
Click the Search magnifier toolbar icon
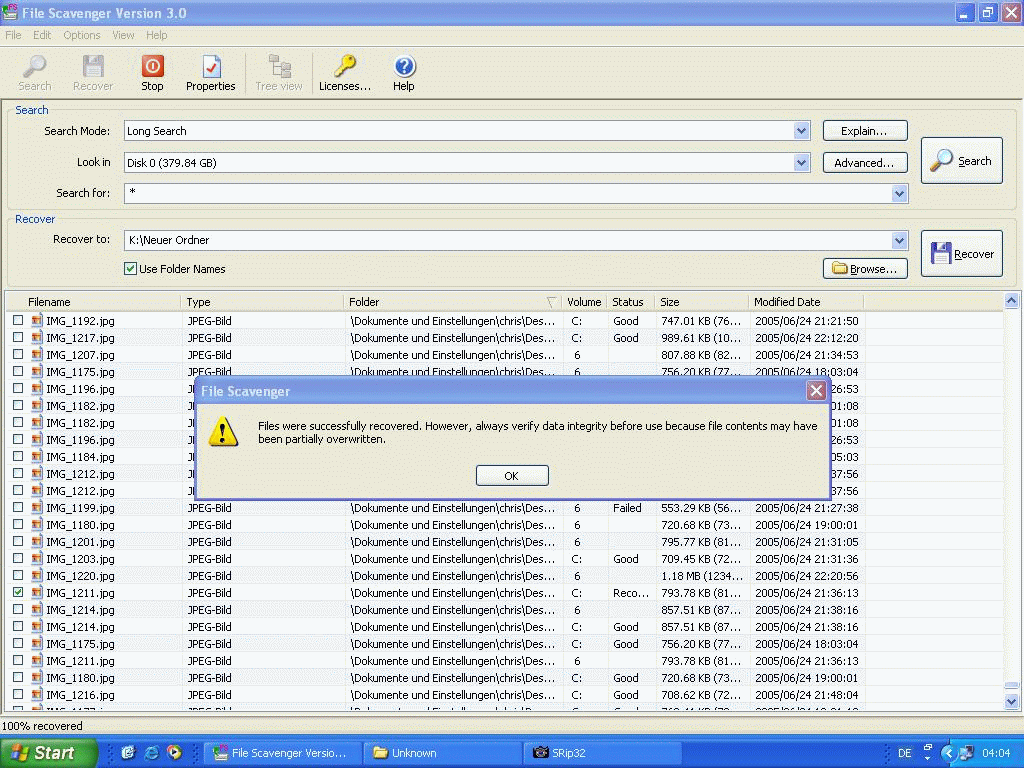(35, 66)
